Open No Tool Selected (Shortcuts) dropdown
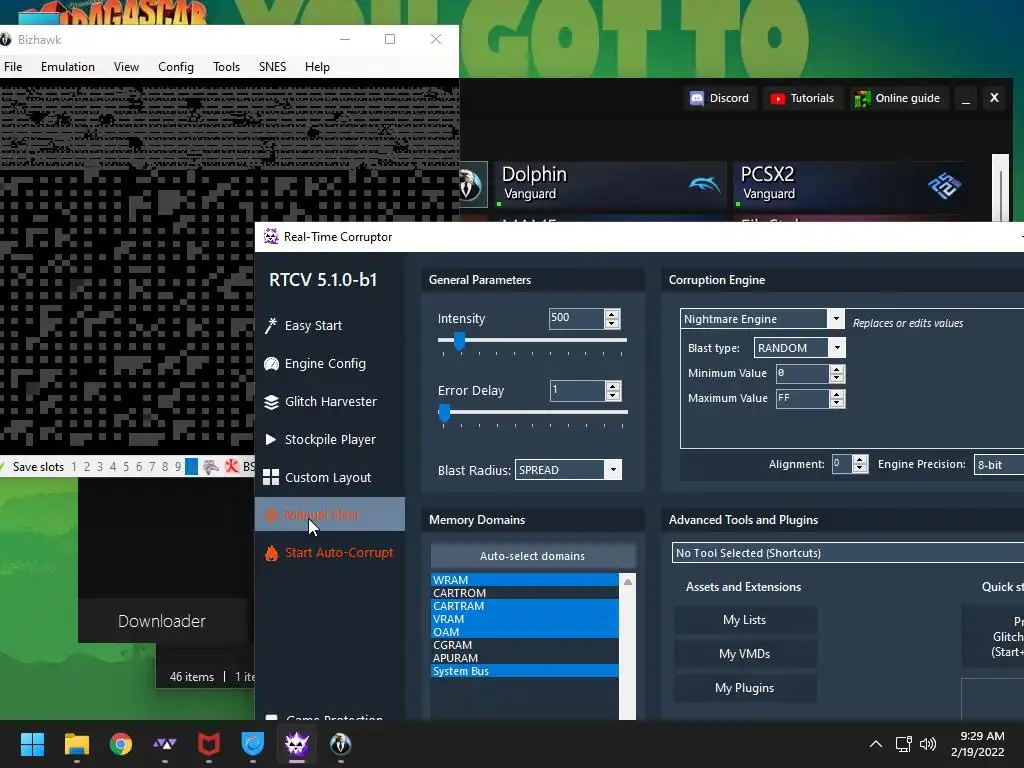This screenshot has height=768, width=1024. [848, 552]
